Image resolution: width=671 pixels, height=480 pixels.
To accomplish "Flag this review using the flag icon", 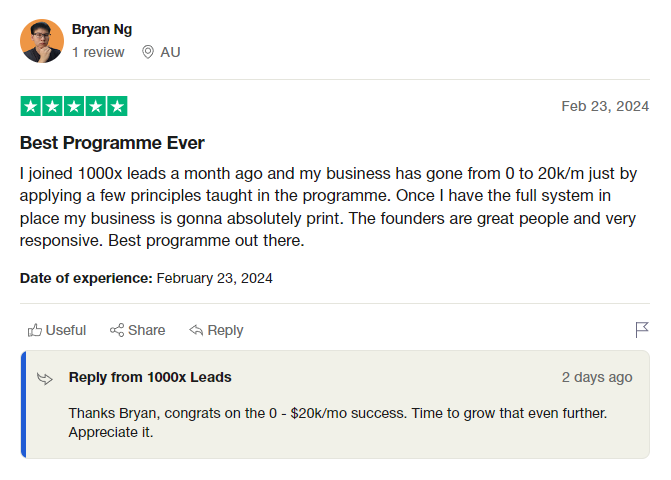I will click(642, 329).
